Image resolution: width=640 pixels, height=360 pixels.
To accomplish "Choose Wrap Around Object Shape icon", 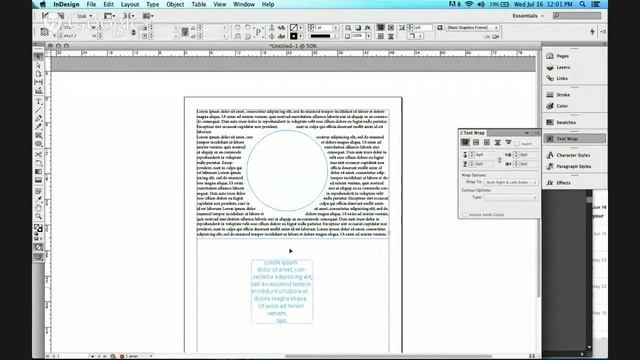I will [x=487, y=142].
